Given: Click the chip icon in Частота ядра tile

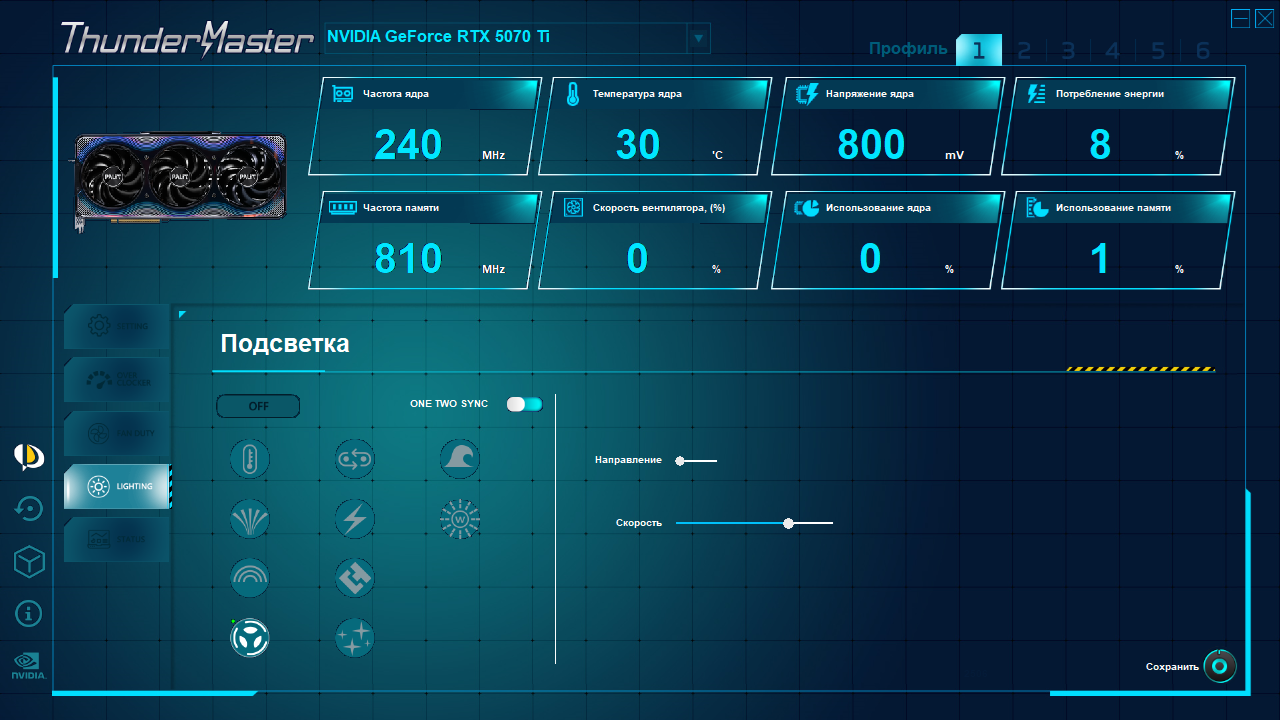Looking at the screenshot, I should [x=343, y=94].
